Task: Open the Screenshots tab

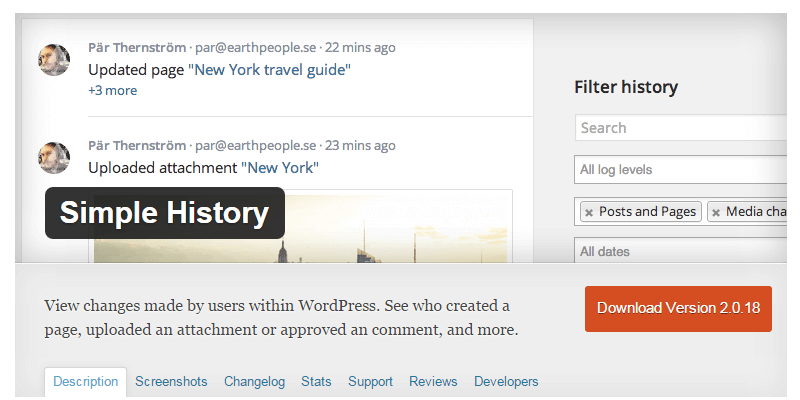Action: coord(171,381)
